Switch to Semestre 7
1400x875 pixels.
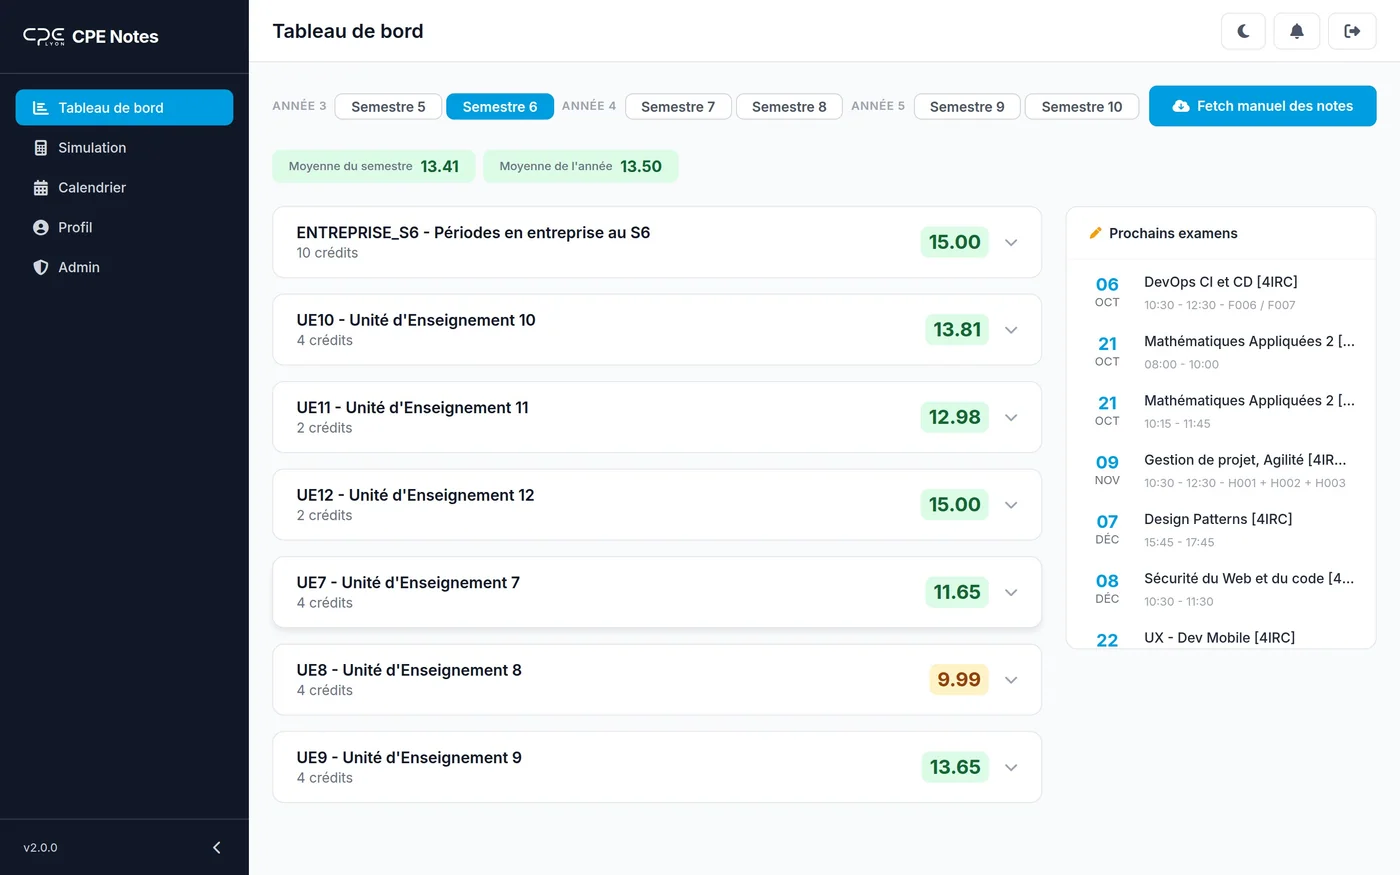point(678,107)
